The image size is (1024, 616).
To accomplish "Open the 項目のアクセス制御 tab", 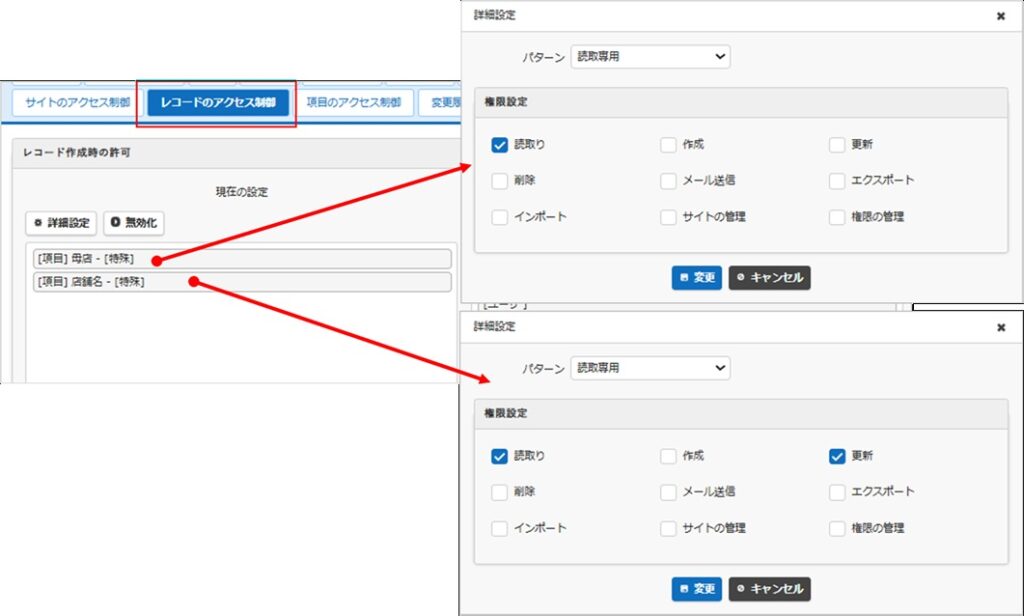I will click(350, 102).
